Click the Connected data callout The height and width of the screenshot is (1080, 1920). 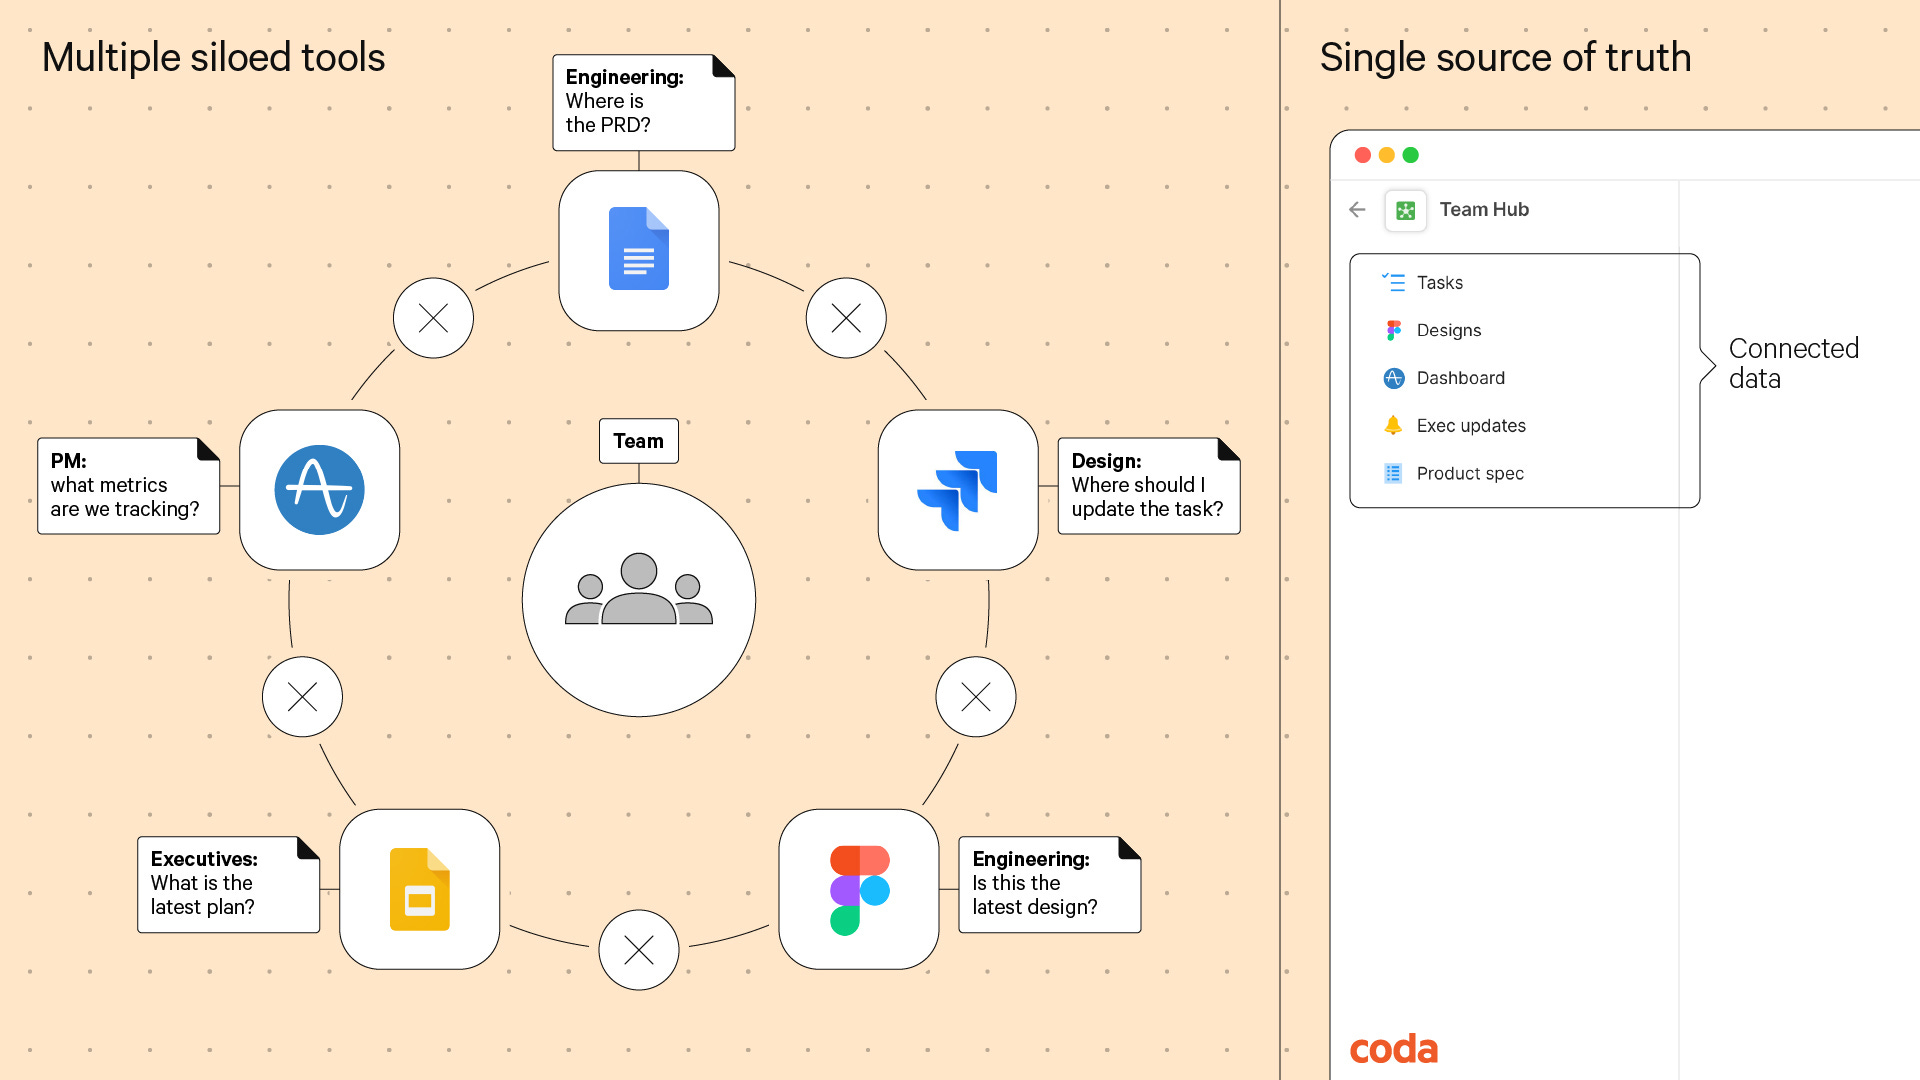click(x=1793, y=363)
